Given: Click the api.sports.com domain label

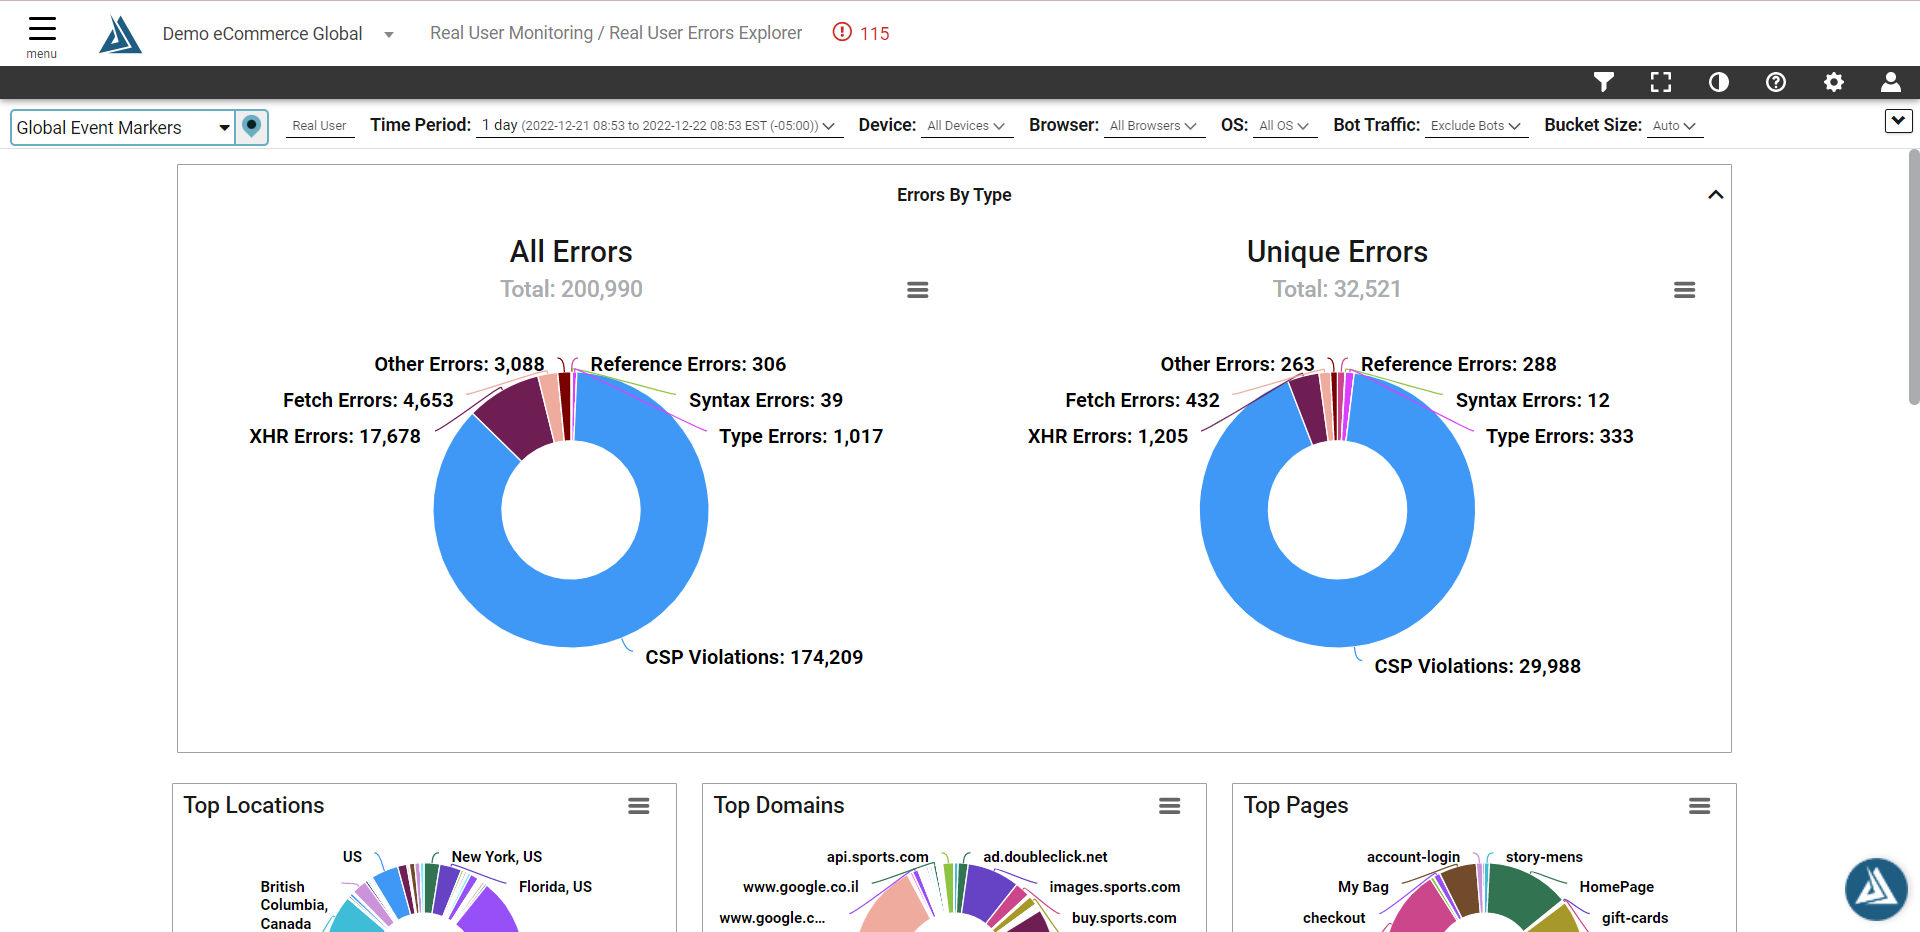Looking at the screenshot, I should [x=877, y=857].
